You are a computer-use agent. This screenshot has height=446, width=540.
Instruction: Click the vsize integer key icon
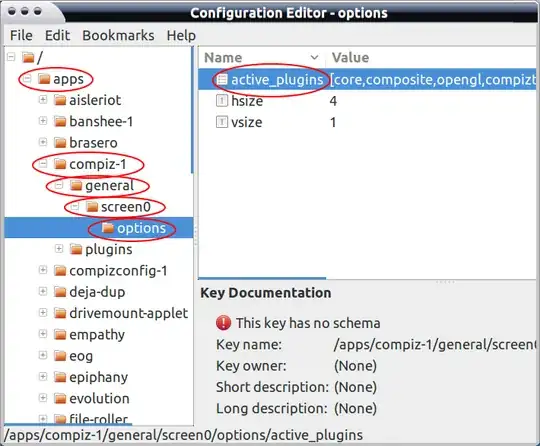coord(222,122)
